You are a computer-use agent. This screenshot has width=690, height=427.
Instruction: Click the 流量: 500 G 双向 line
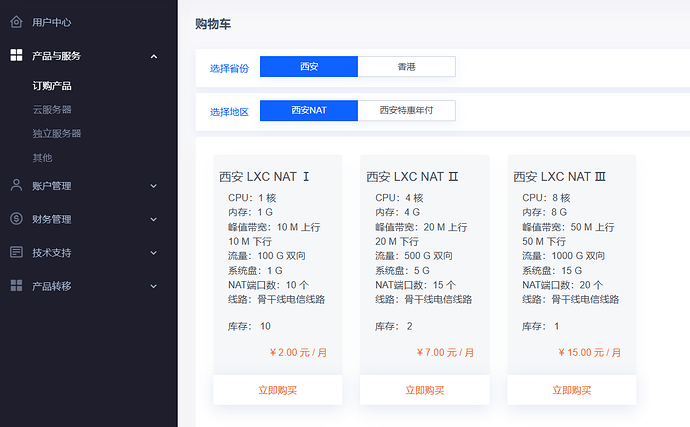[414, 256]
